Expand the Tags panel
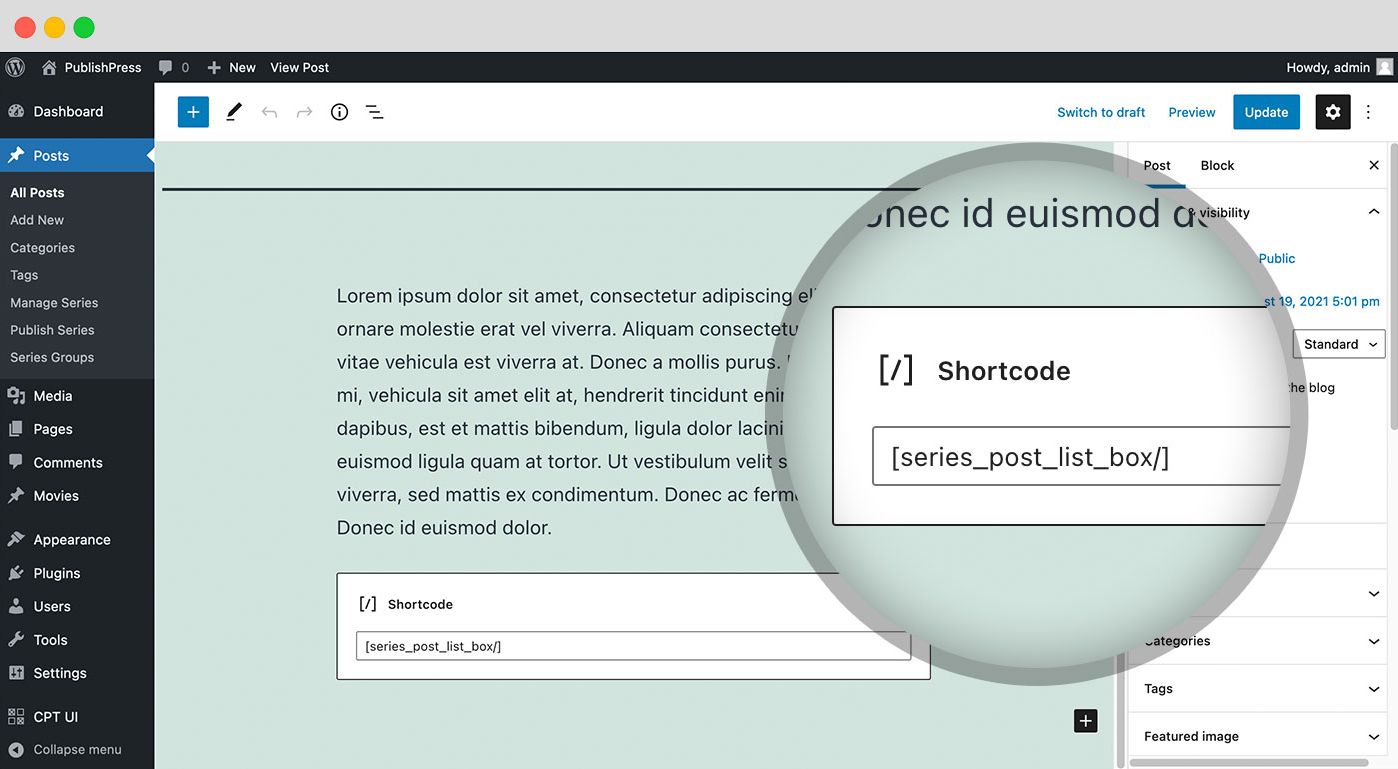Image resolution: width=1398 pixels, height=769 pixels. pos(1374,689)
